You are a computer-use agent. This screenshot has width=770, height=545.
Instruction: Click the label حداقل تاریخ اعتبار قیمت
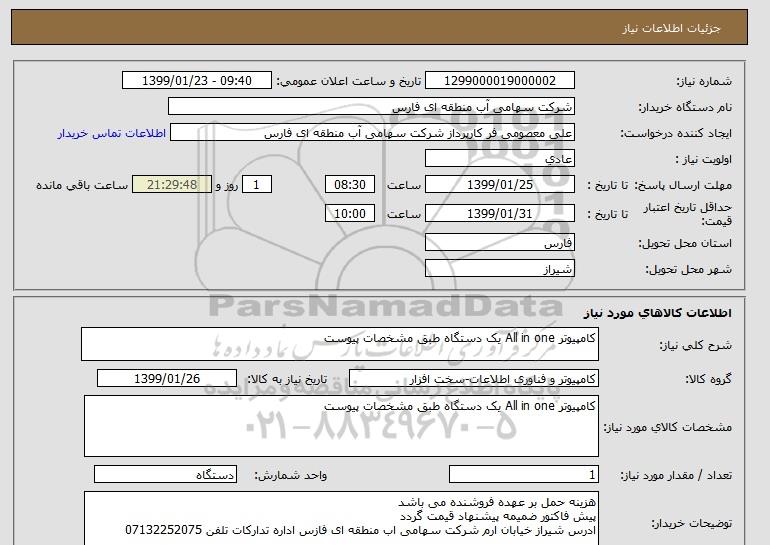688,214
